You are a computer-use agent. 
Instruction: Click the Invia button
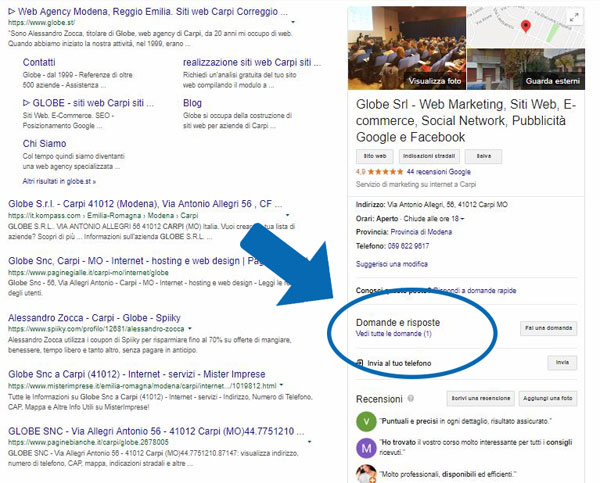tap(562, 362)
